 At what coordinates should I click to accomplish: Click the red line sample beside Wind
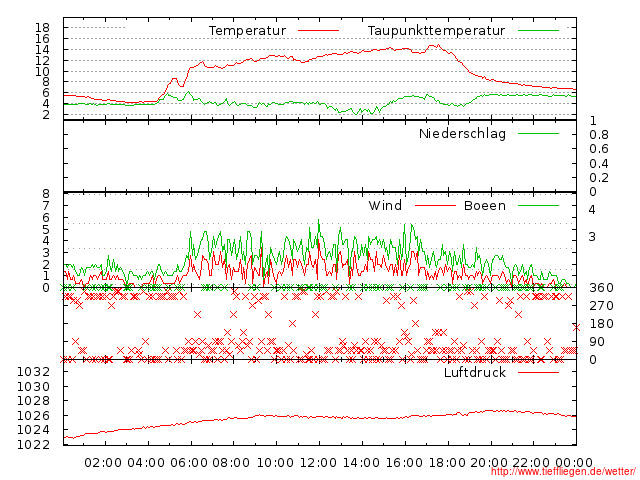point(435,206)
